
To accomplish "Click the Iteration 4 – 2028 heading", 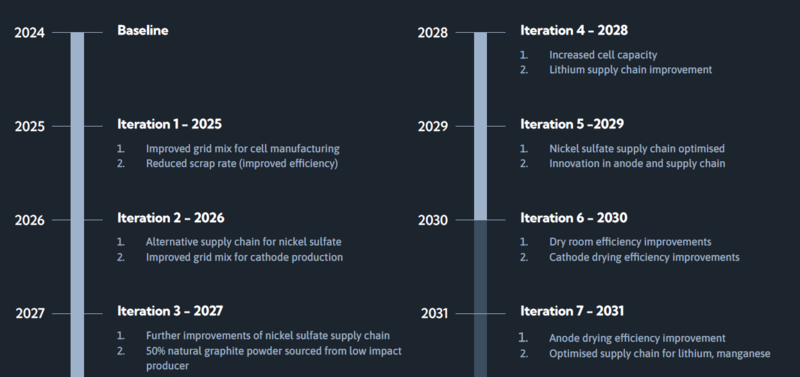I will pyautogui.click(x=574, y=31).
